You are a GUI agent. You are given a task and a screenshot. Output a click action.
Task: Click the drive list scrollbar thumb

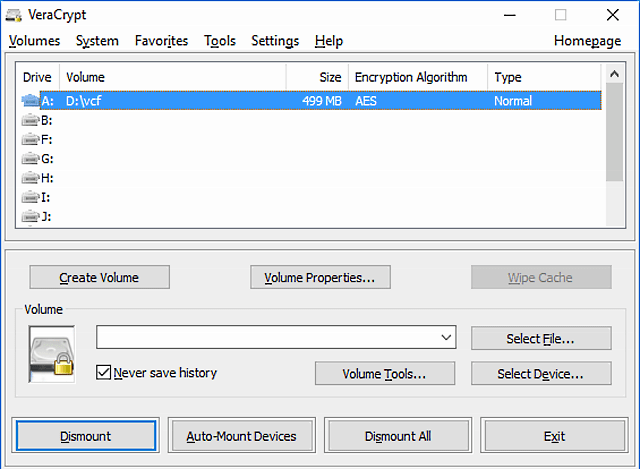point(614,132)
